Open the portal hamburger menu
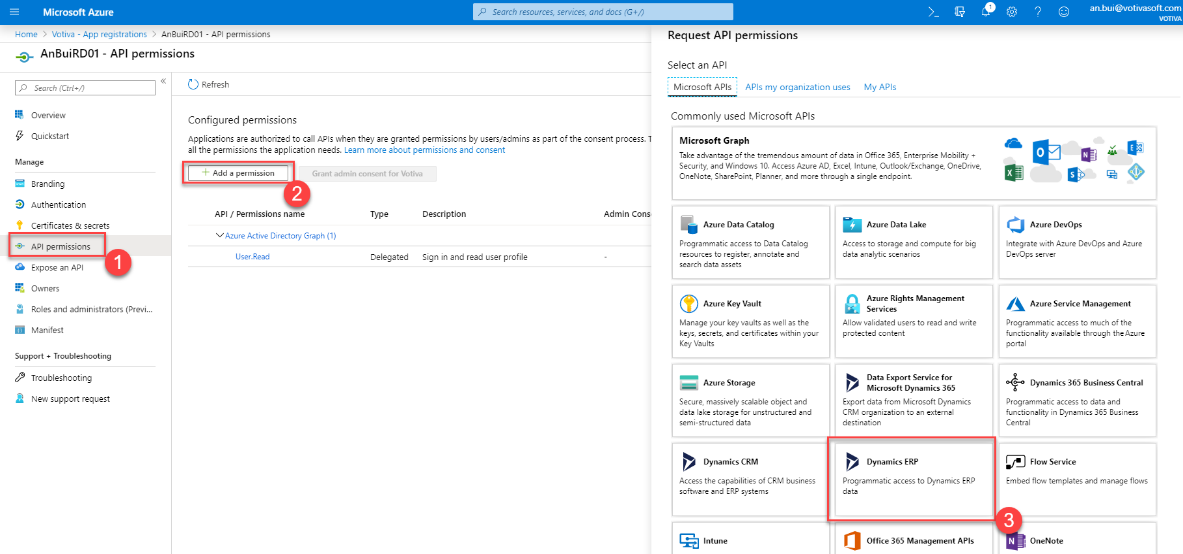1183x554 pixels. tap(14, 12)
